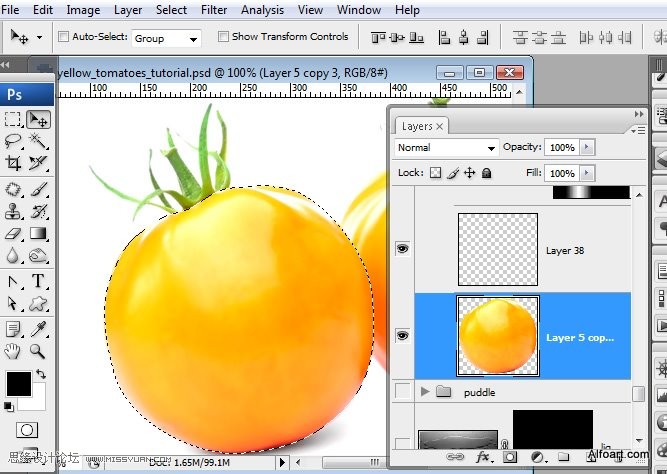Open the Move tool preset picker
The image size is (667, 474).
coord(40,37)
